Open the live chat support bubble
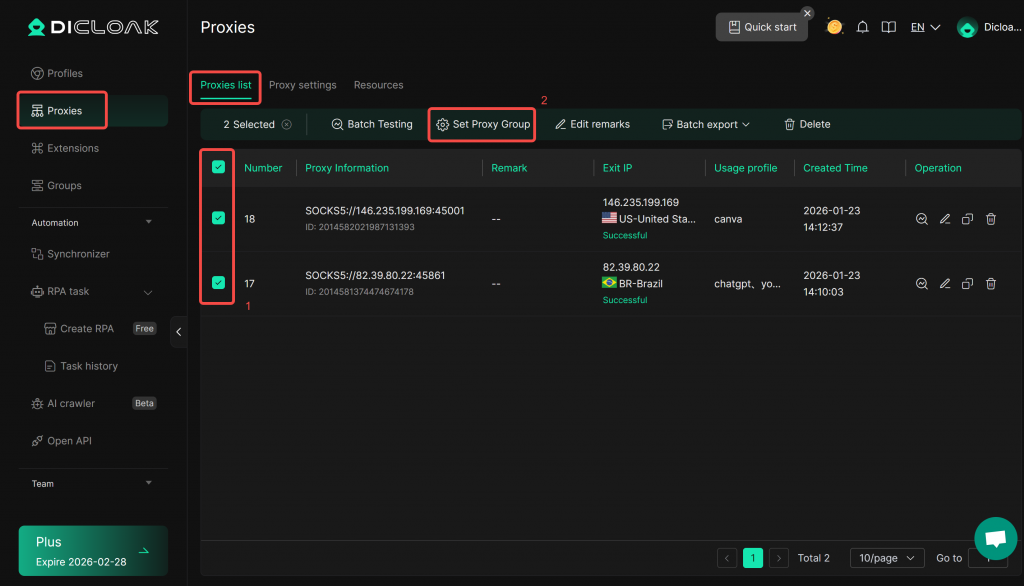 coord(995,538)
